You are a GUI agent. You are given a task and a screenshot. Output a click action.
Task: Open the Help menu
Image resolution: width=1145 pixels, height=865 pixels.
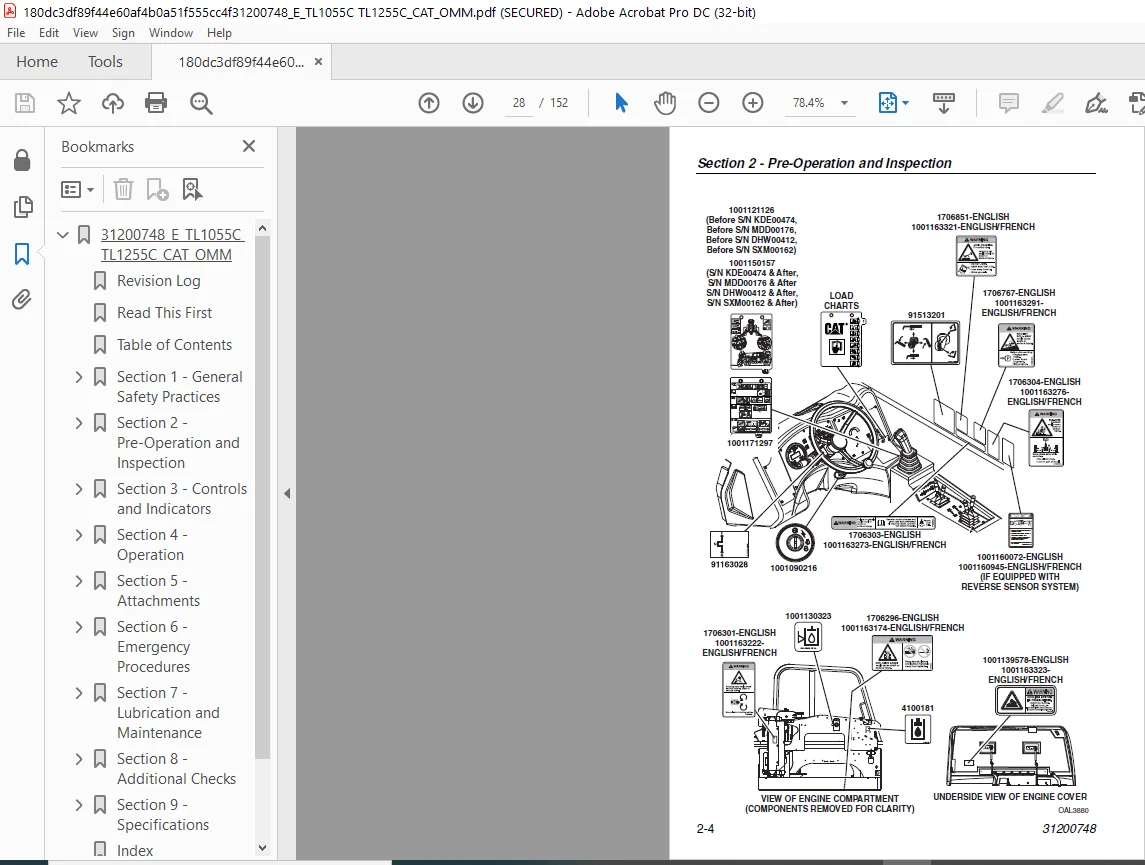click(x=219, y=33)
